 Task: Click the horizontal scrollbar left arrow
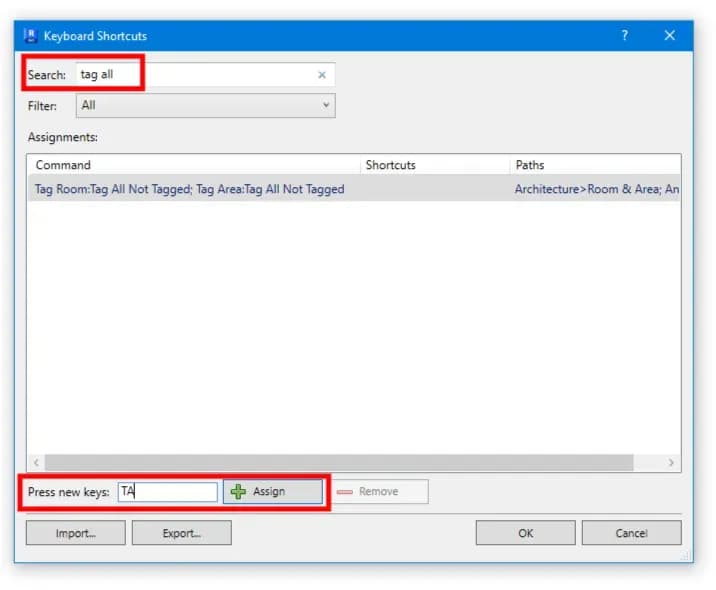(x=36, y=463)
